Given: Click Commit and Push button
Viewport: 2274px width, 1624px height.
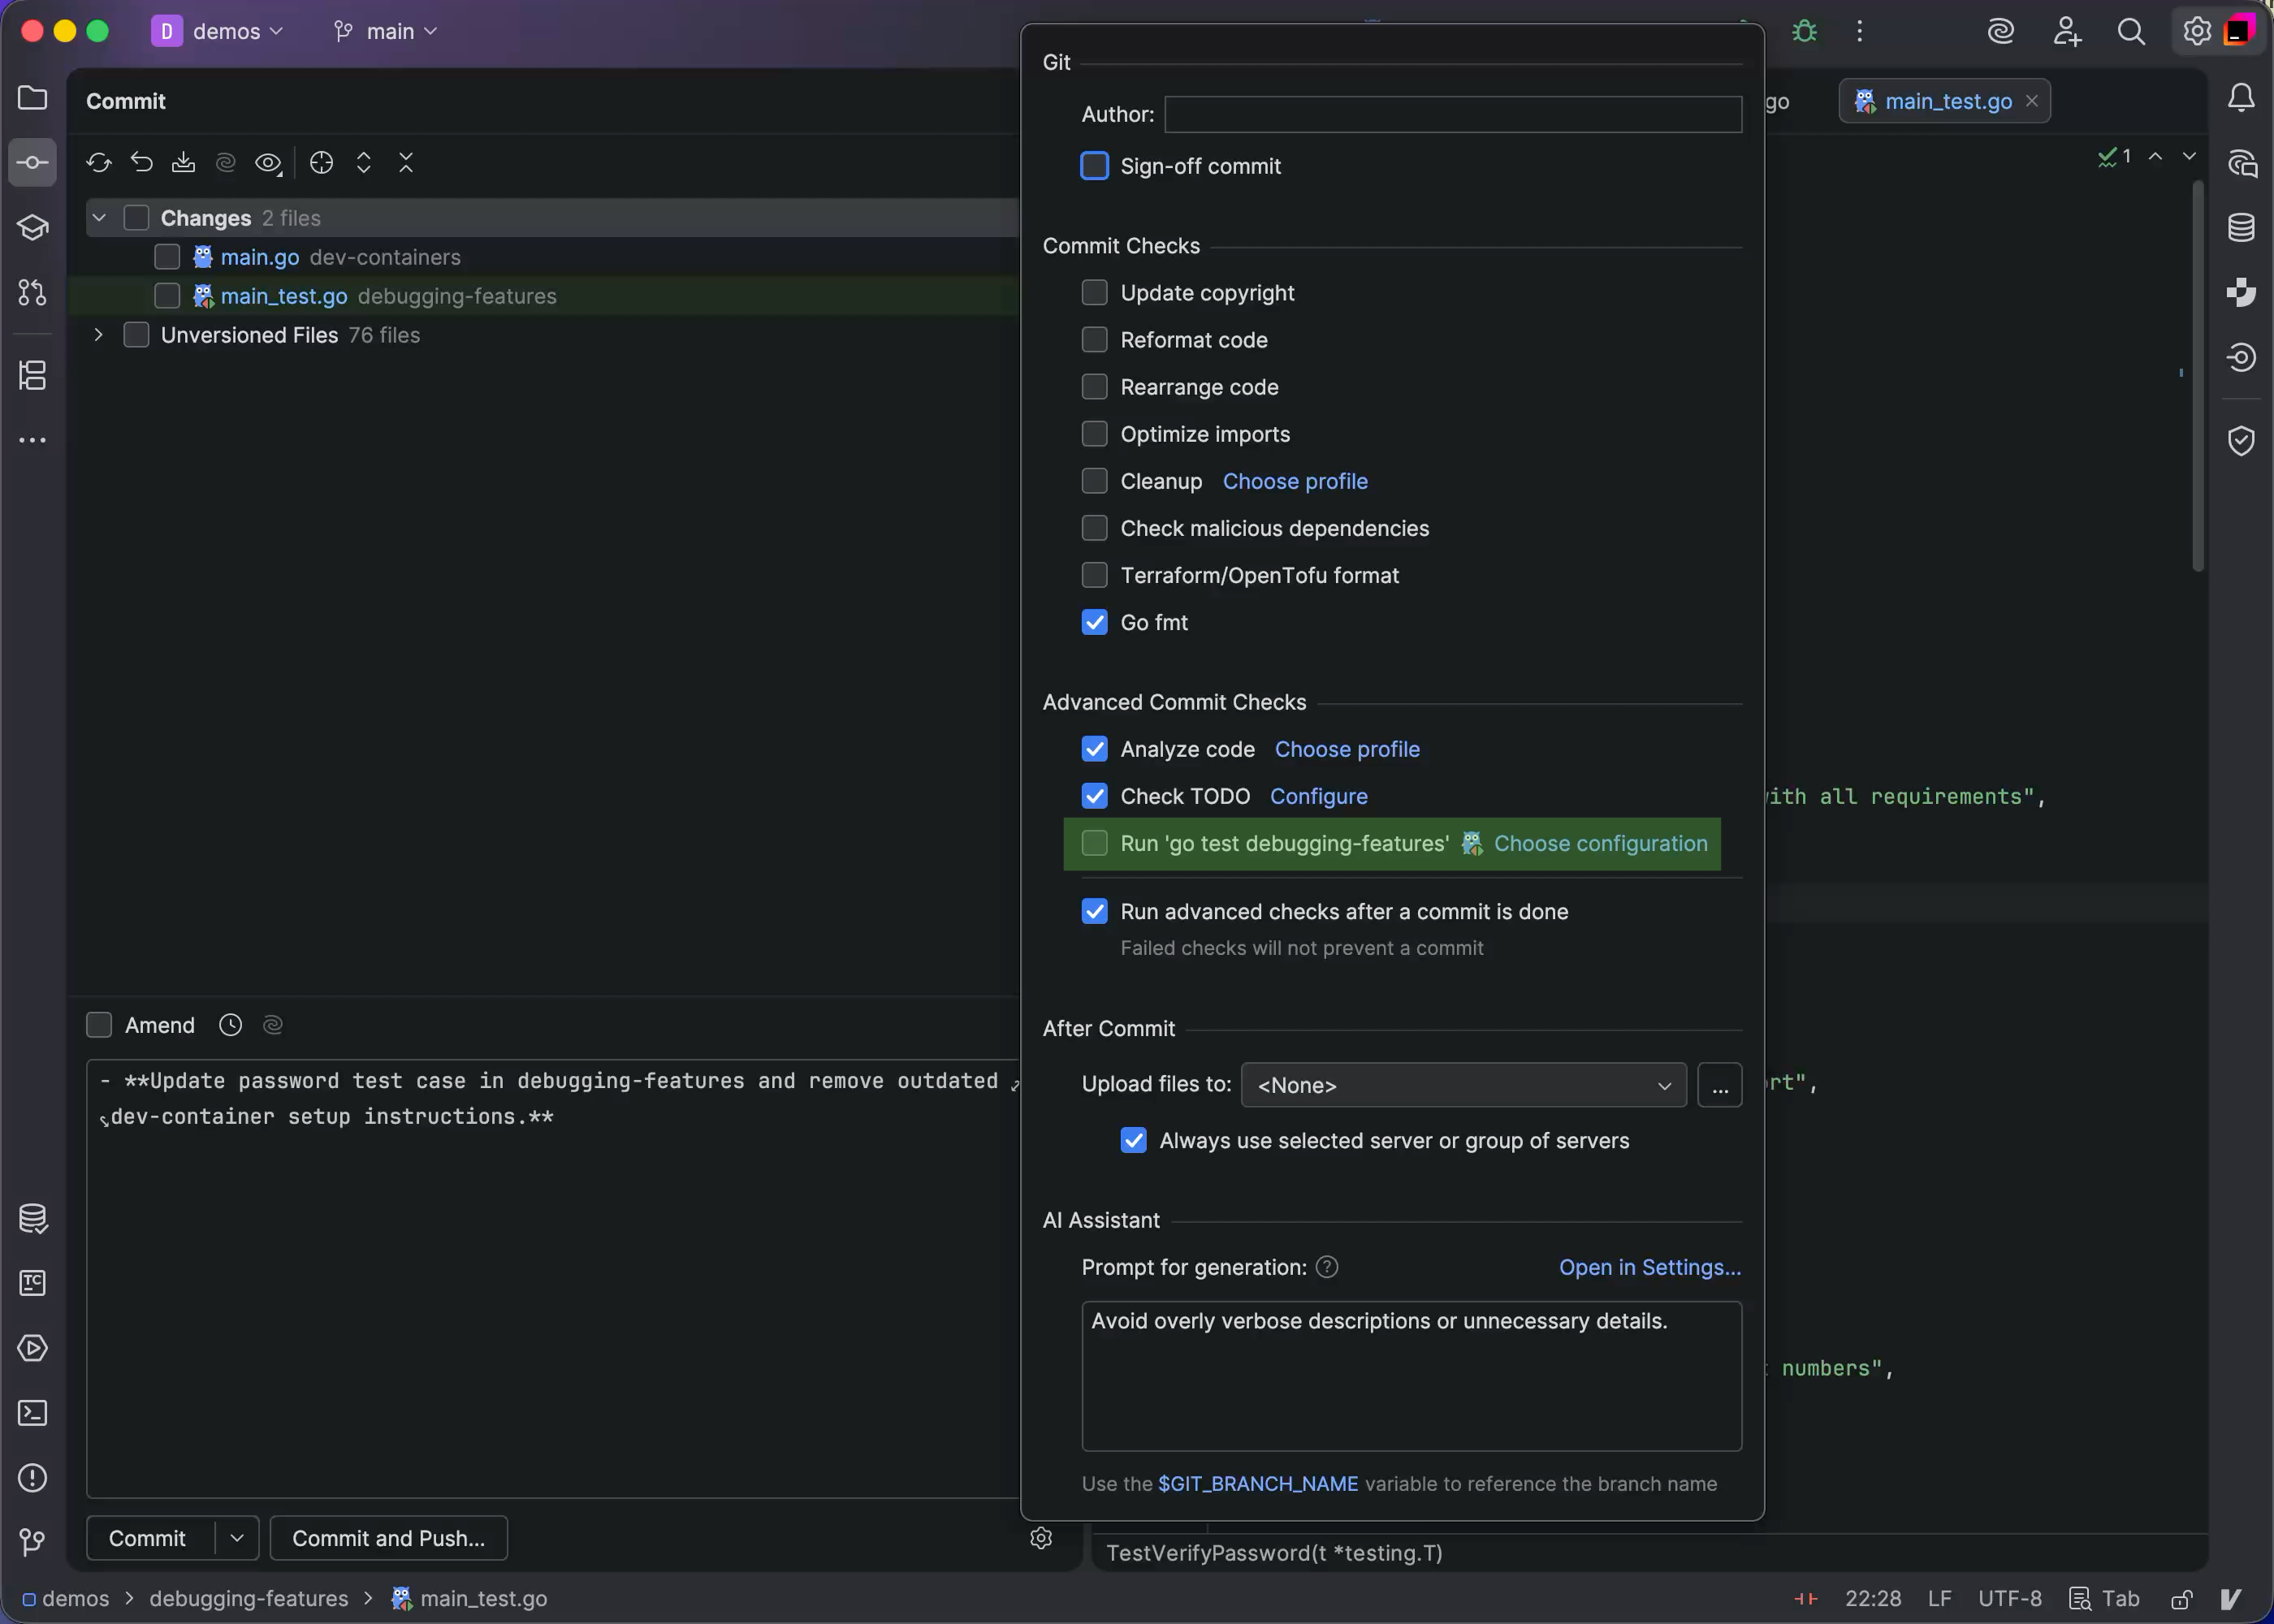Looking at the screenshot, I should point(388,1538).
